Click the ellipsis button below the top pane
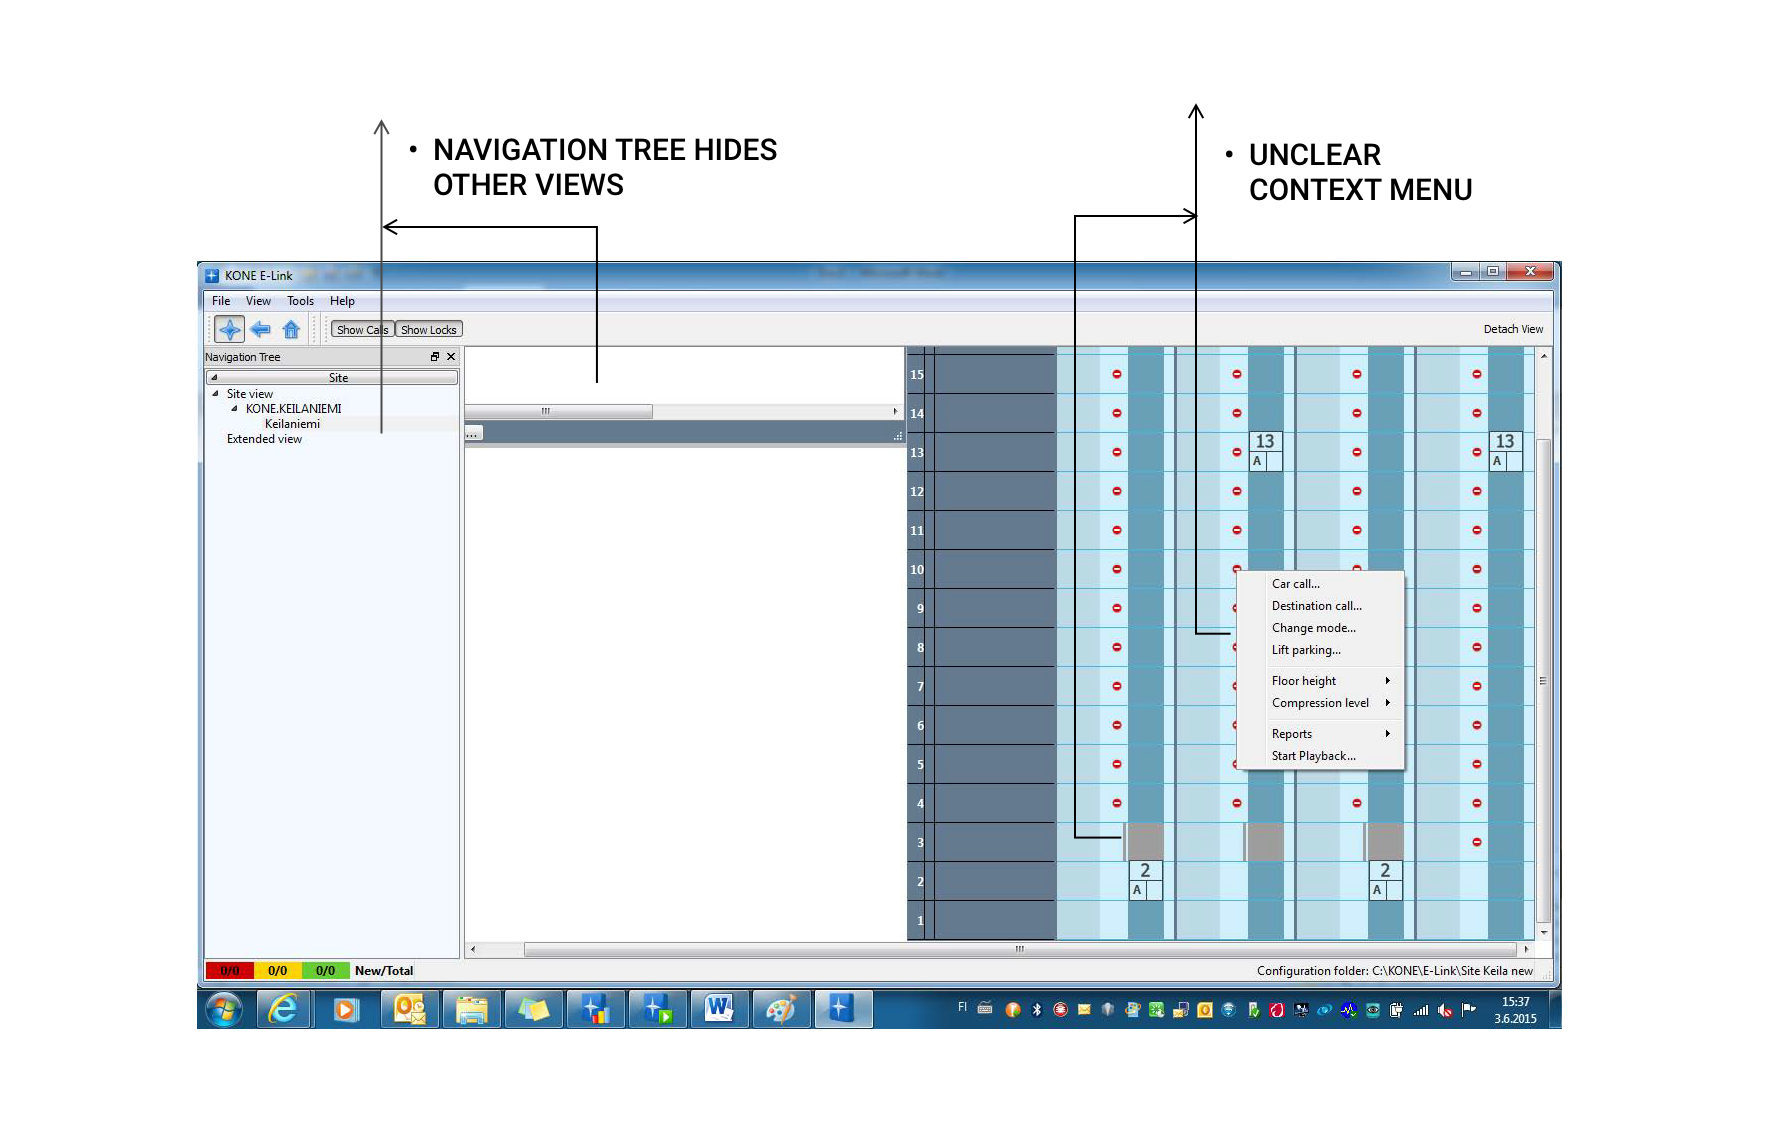1787x1135 pixels. [x=473, y=434]
